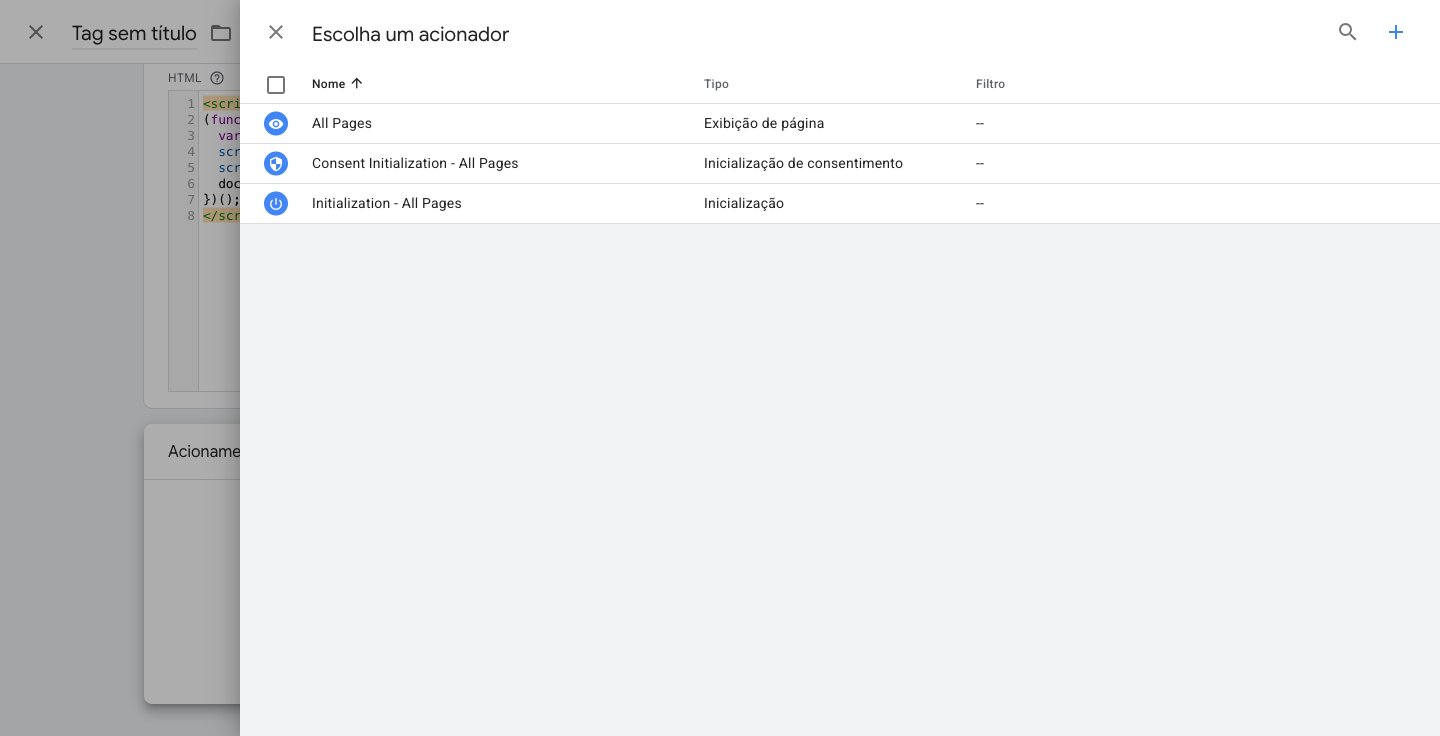This screenshot has width=1440, height=736.
Task: Click the Inicialização de consentimento type cell
Action: (x=803, y=163)
